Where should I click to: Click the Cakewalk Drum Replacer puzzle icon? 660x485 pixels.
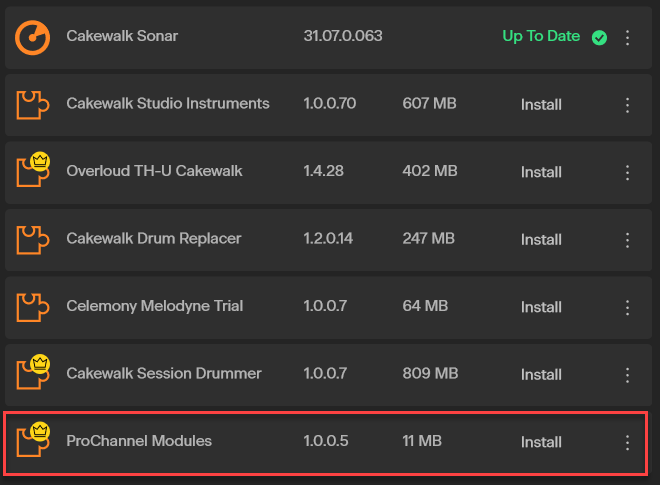click(33, 240)
